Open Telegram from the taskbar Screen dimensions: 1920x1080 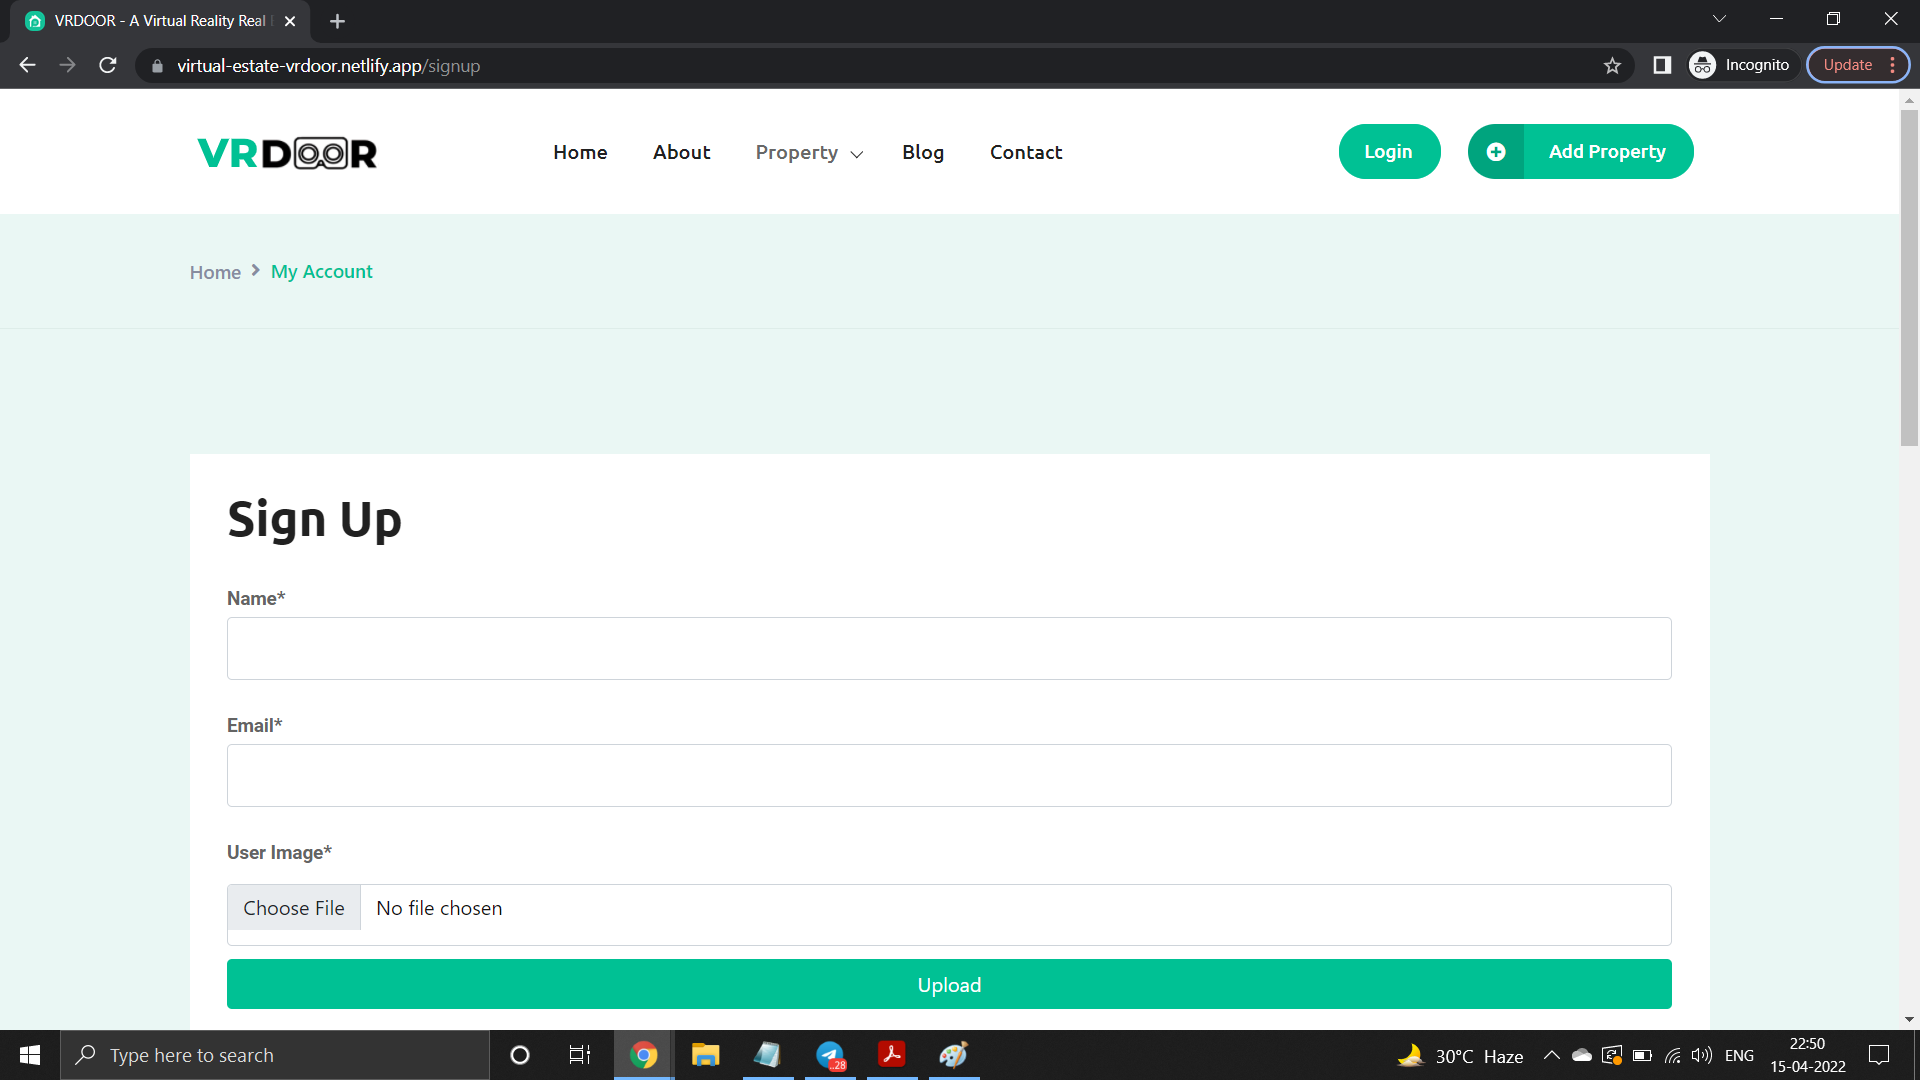[830, 1055]
